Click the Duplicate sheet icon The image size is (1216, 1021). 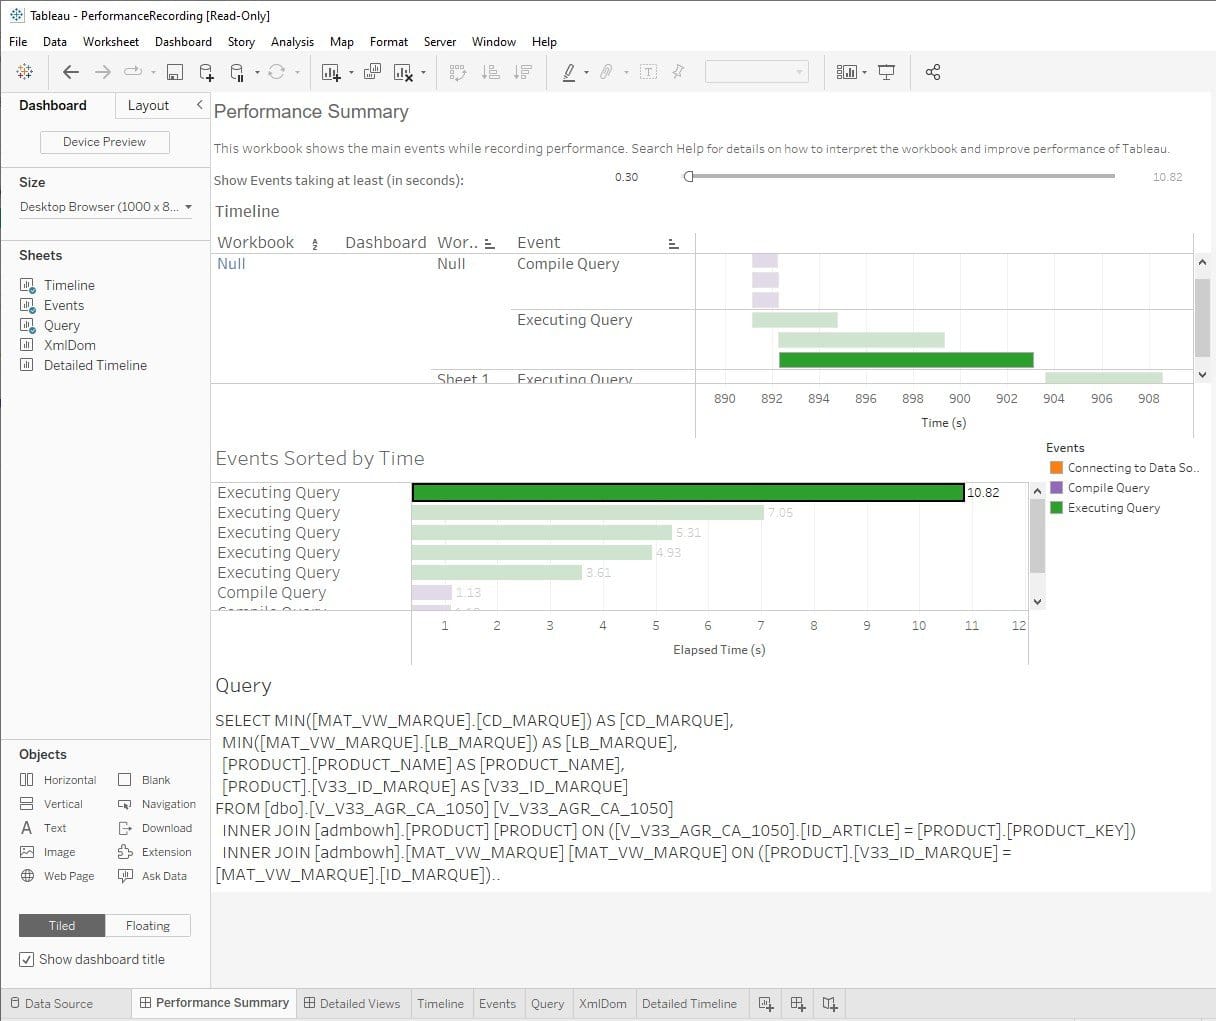click(x=372, y=72)
